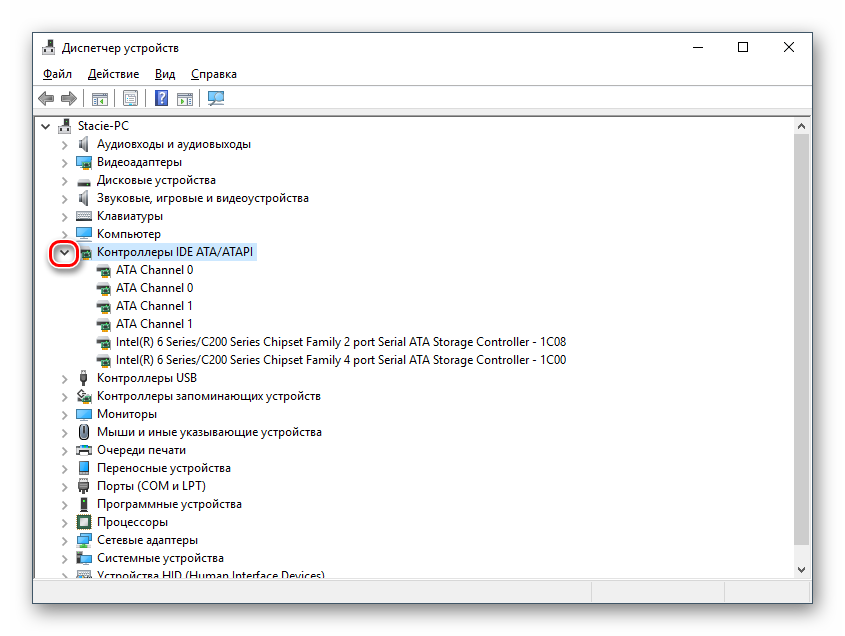Expand Клавиатуры category arrow
Image resolution: width=845 pixels, height=636 pixels.
[x=65, y=217]
